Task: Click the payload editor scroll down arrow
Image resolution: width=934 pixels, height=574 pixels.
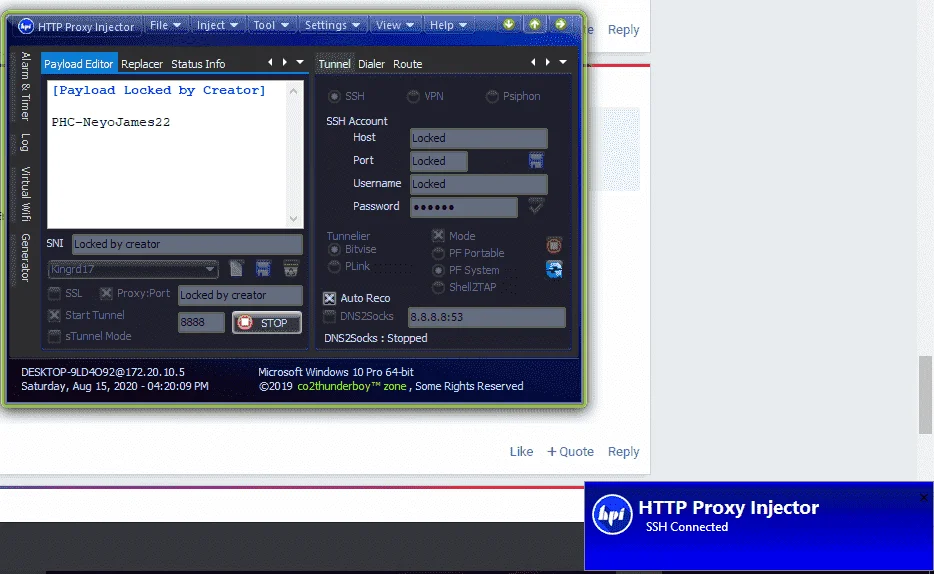Action: [293, 219]
